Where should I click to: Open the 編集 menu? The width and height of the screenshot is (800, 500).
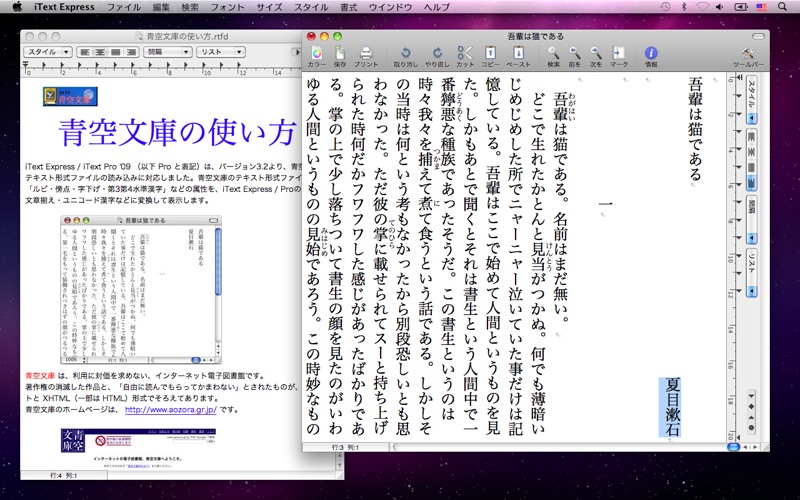point(161,7)
